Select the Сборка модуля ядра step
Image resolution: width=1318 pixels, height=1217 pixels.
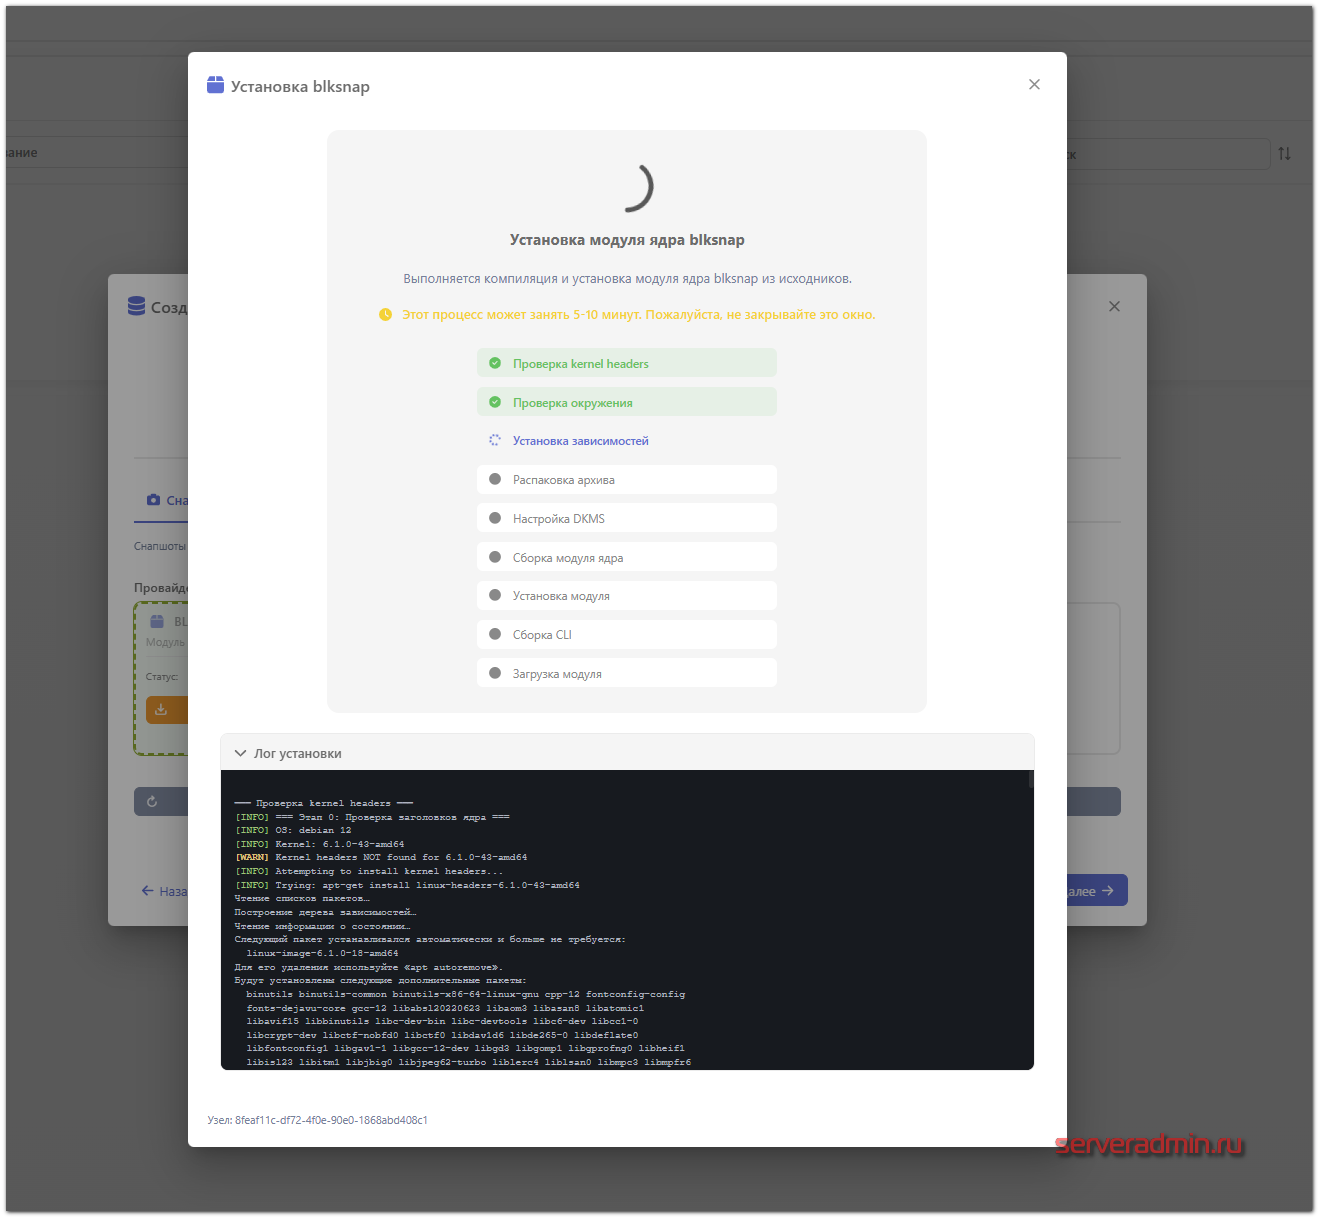click(627, 557)
